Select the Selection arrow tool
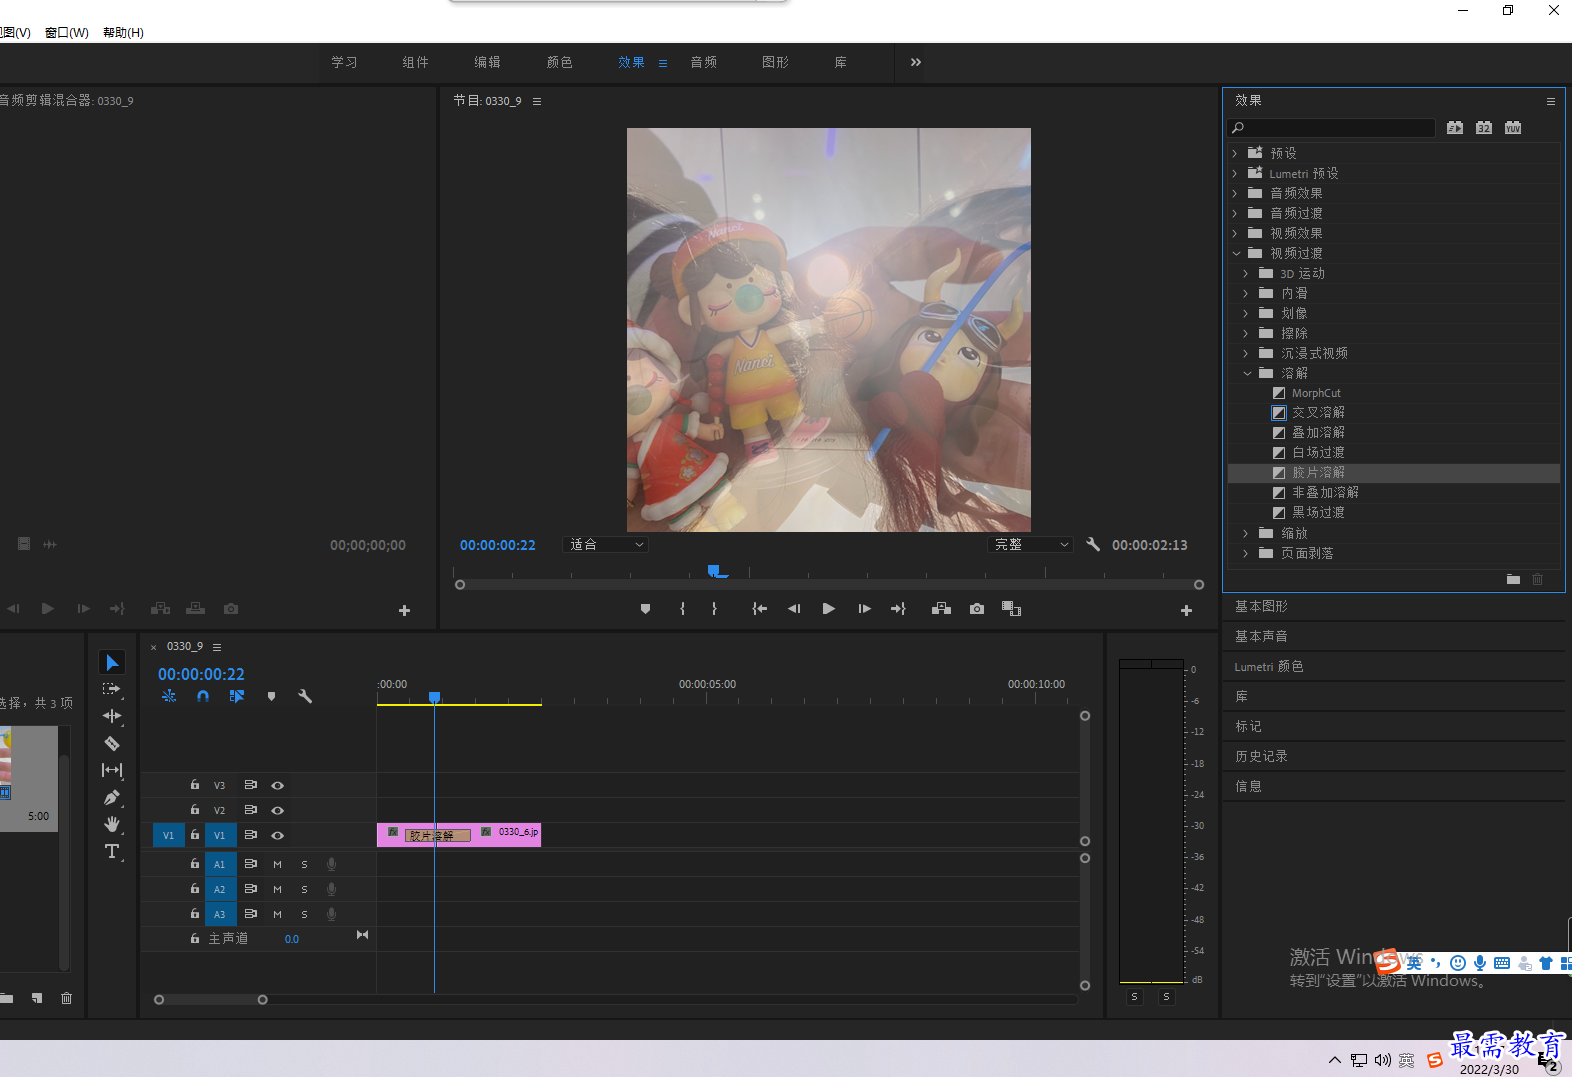The height and width of the screenshot is (1077, 1572). (x=112, y=663)
